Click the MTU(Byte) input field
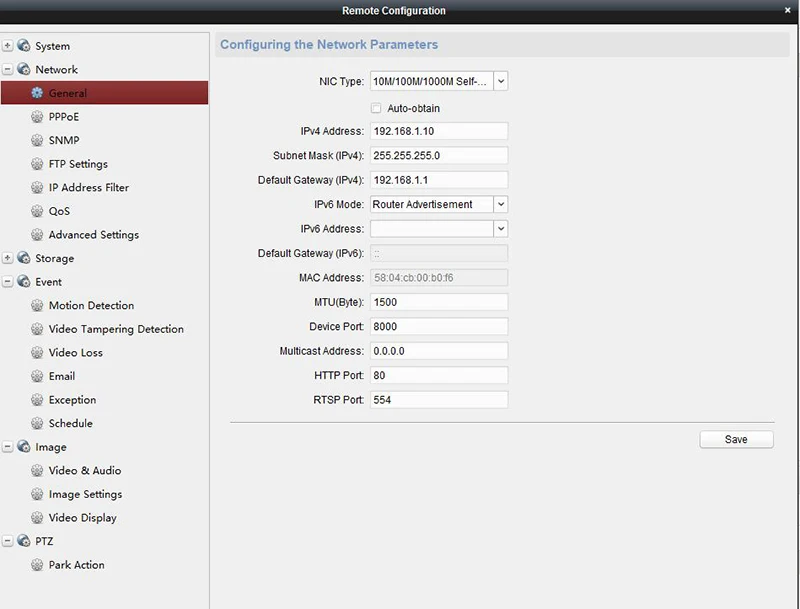The image size is (800, 609). tap(439, 302)
